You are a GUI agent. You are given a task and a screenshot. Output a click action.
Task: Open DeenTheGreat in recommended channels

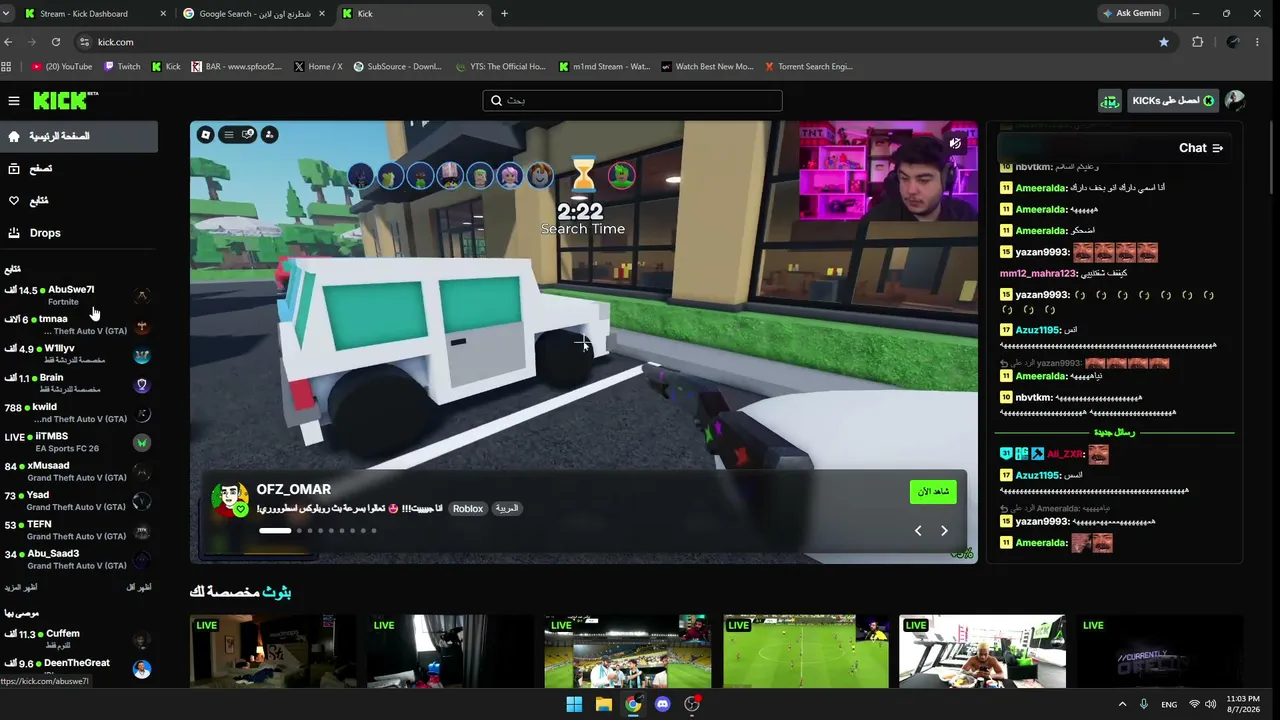tap(78, 668)
